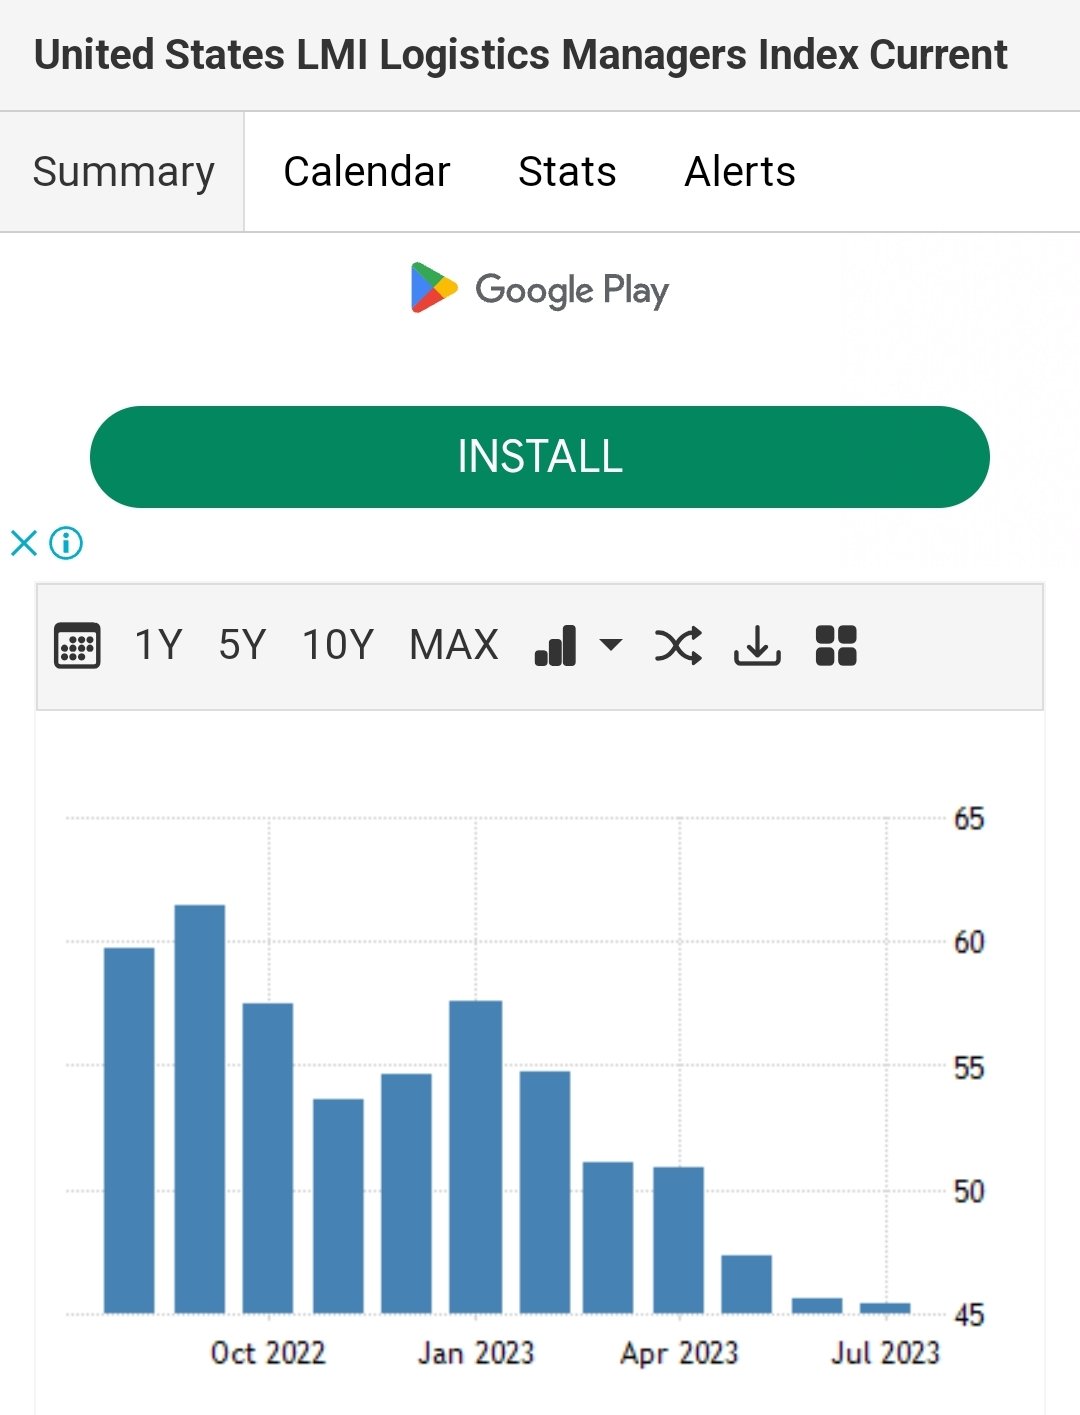Click the compare shuffle arrows icon
The width and height of the screenshot is (1080, 1415).
[678, 646]
